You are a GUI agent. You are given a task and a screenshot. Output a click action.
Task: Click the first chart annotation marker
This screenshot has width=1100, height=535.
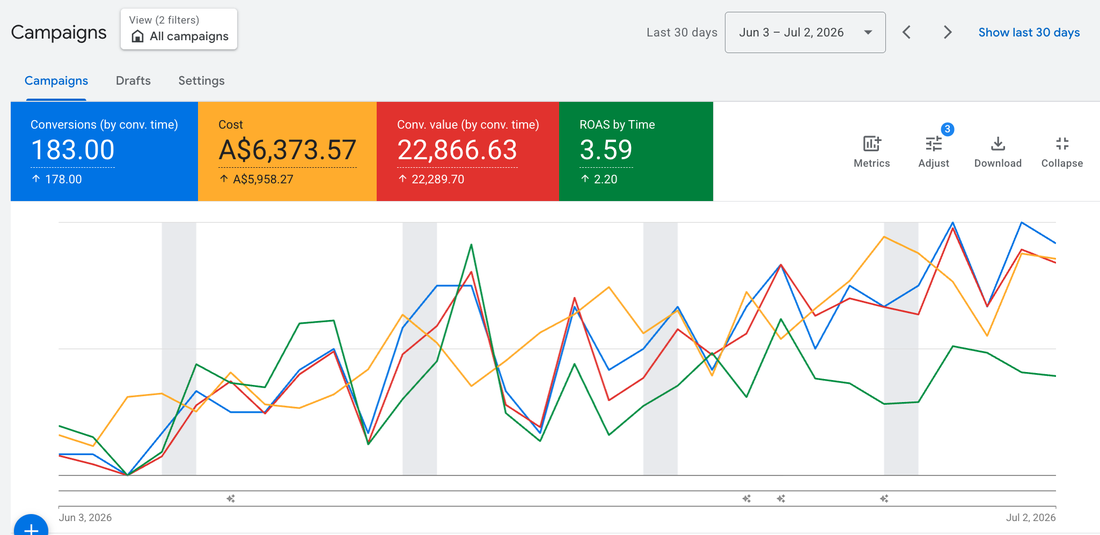(x=231, y=499)
